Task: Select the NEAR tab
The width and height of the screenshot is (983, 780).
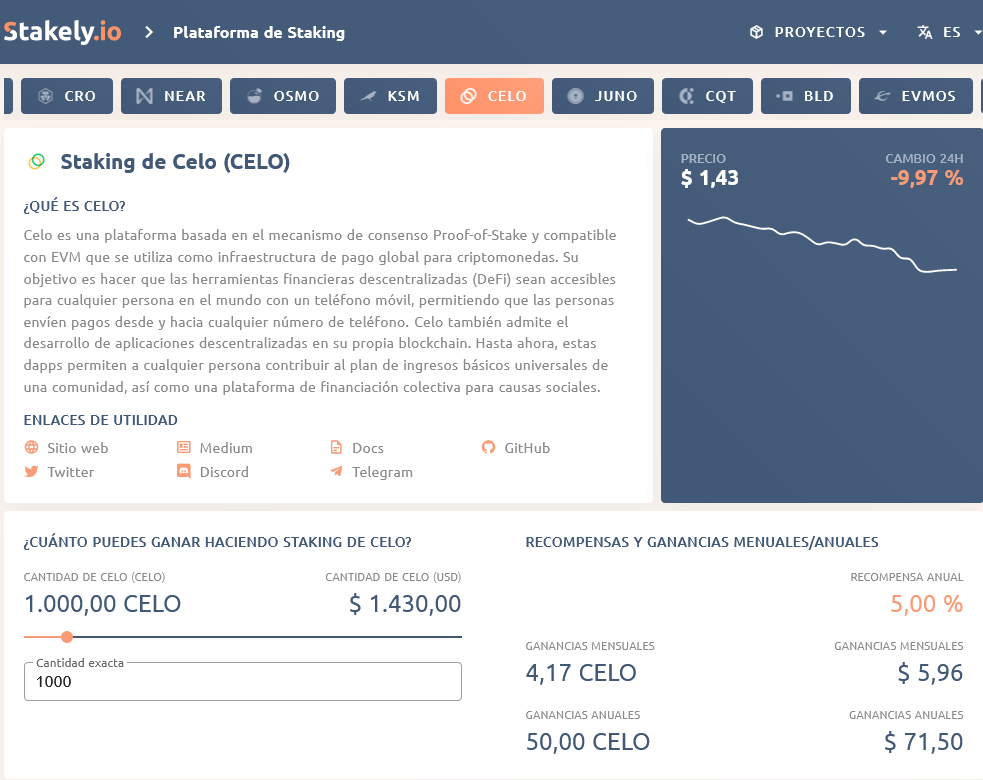Action: 171,96
